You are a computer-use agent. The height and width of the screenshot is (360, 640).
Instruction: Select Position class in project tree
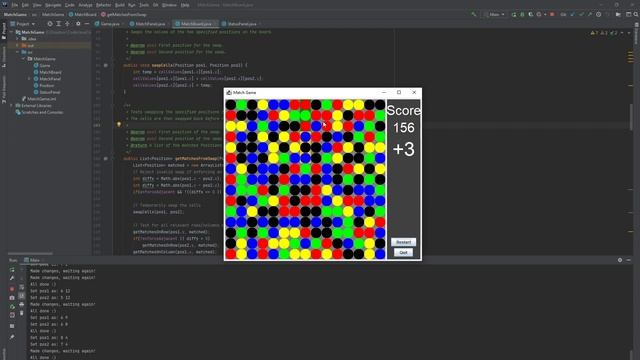47,85
